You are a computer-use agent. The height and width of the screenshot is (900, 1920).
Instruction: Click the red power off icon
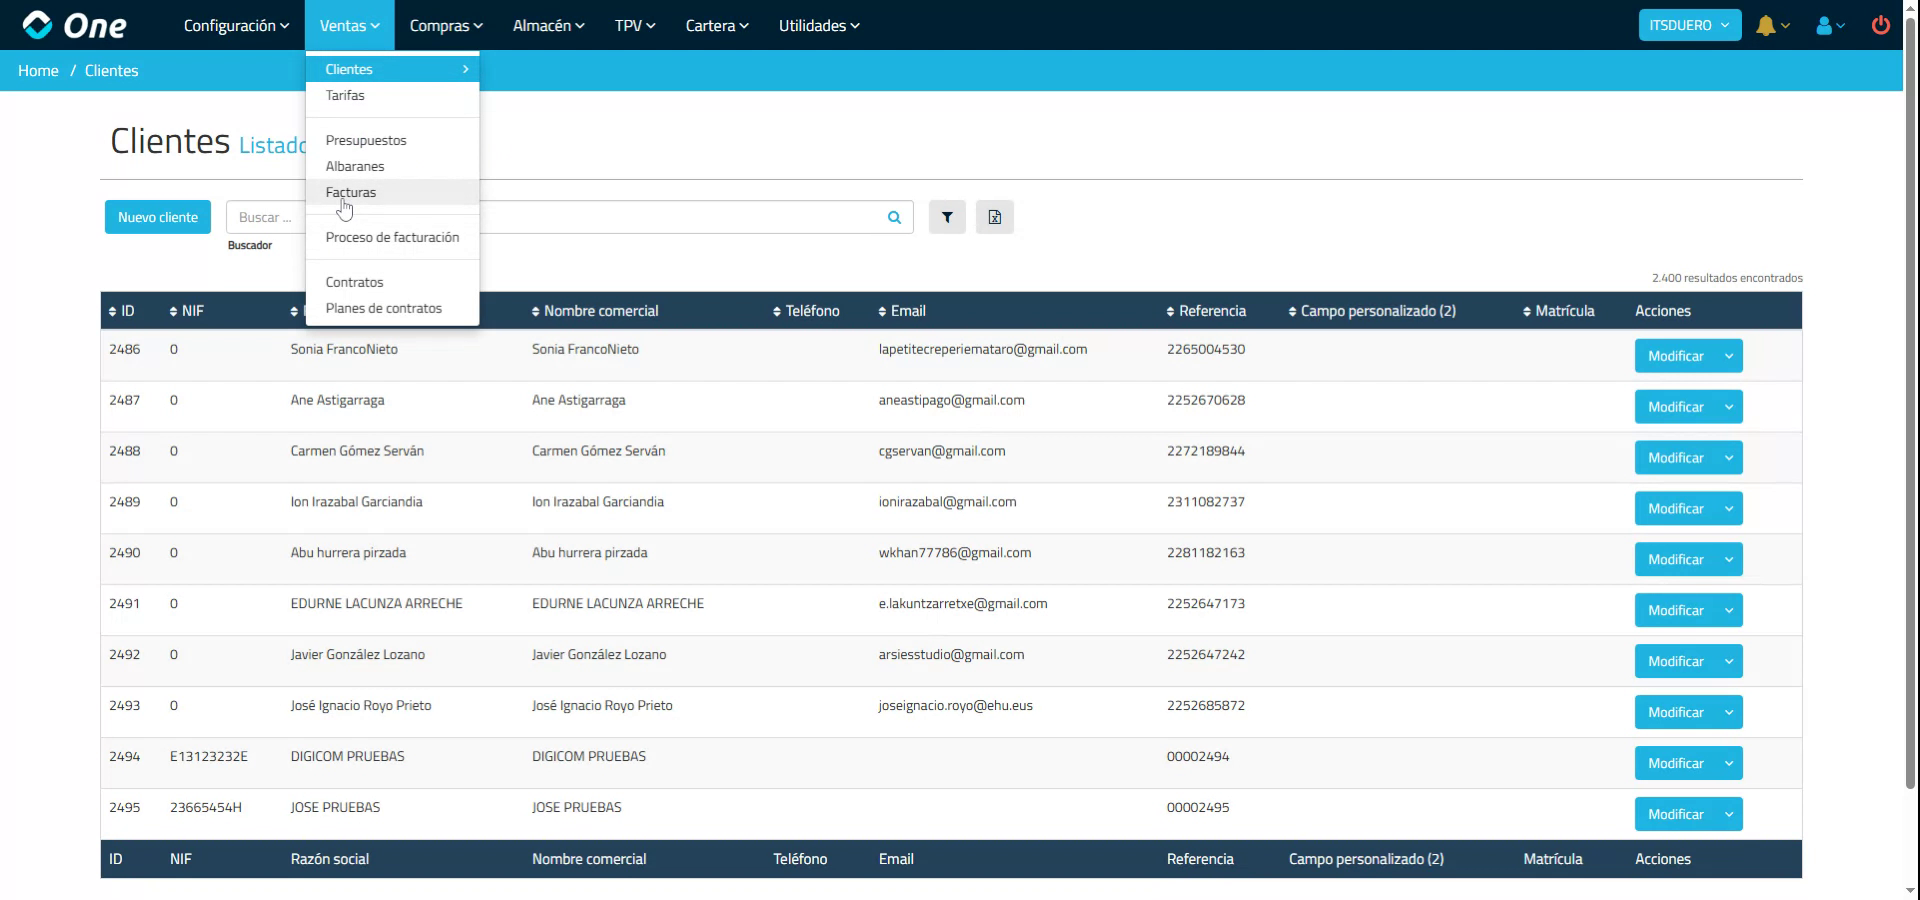pyautogui.click(x=1881, y=25)
